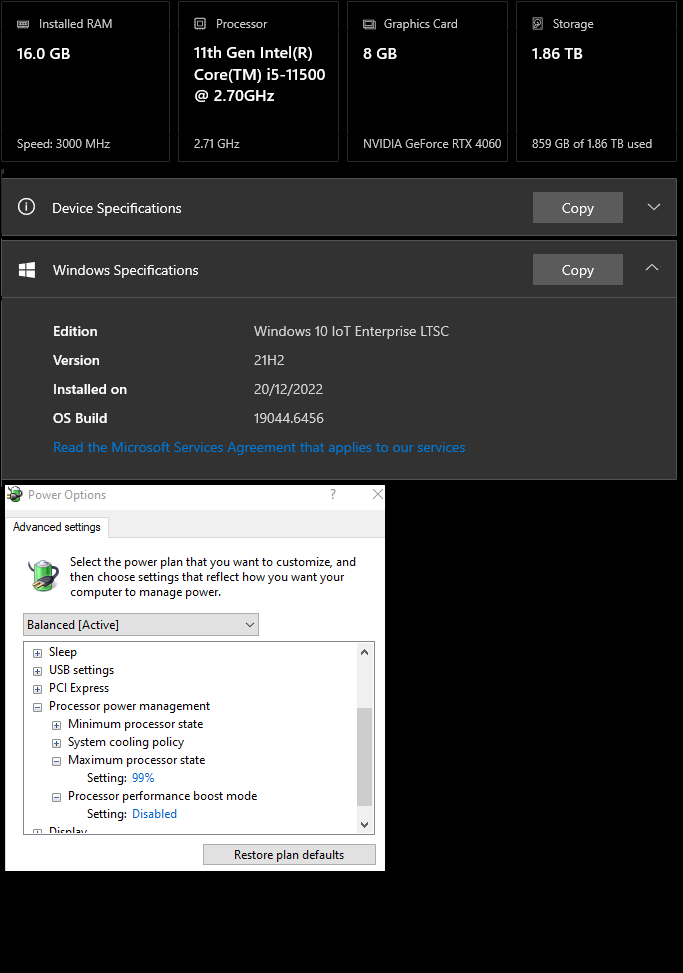The height and width of the screenshot is (973, 683).
Task: Click the Speed: 3000 MHz text
Action: 63,144
